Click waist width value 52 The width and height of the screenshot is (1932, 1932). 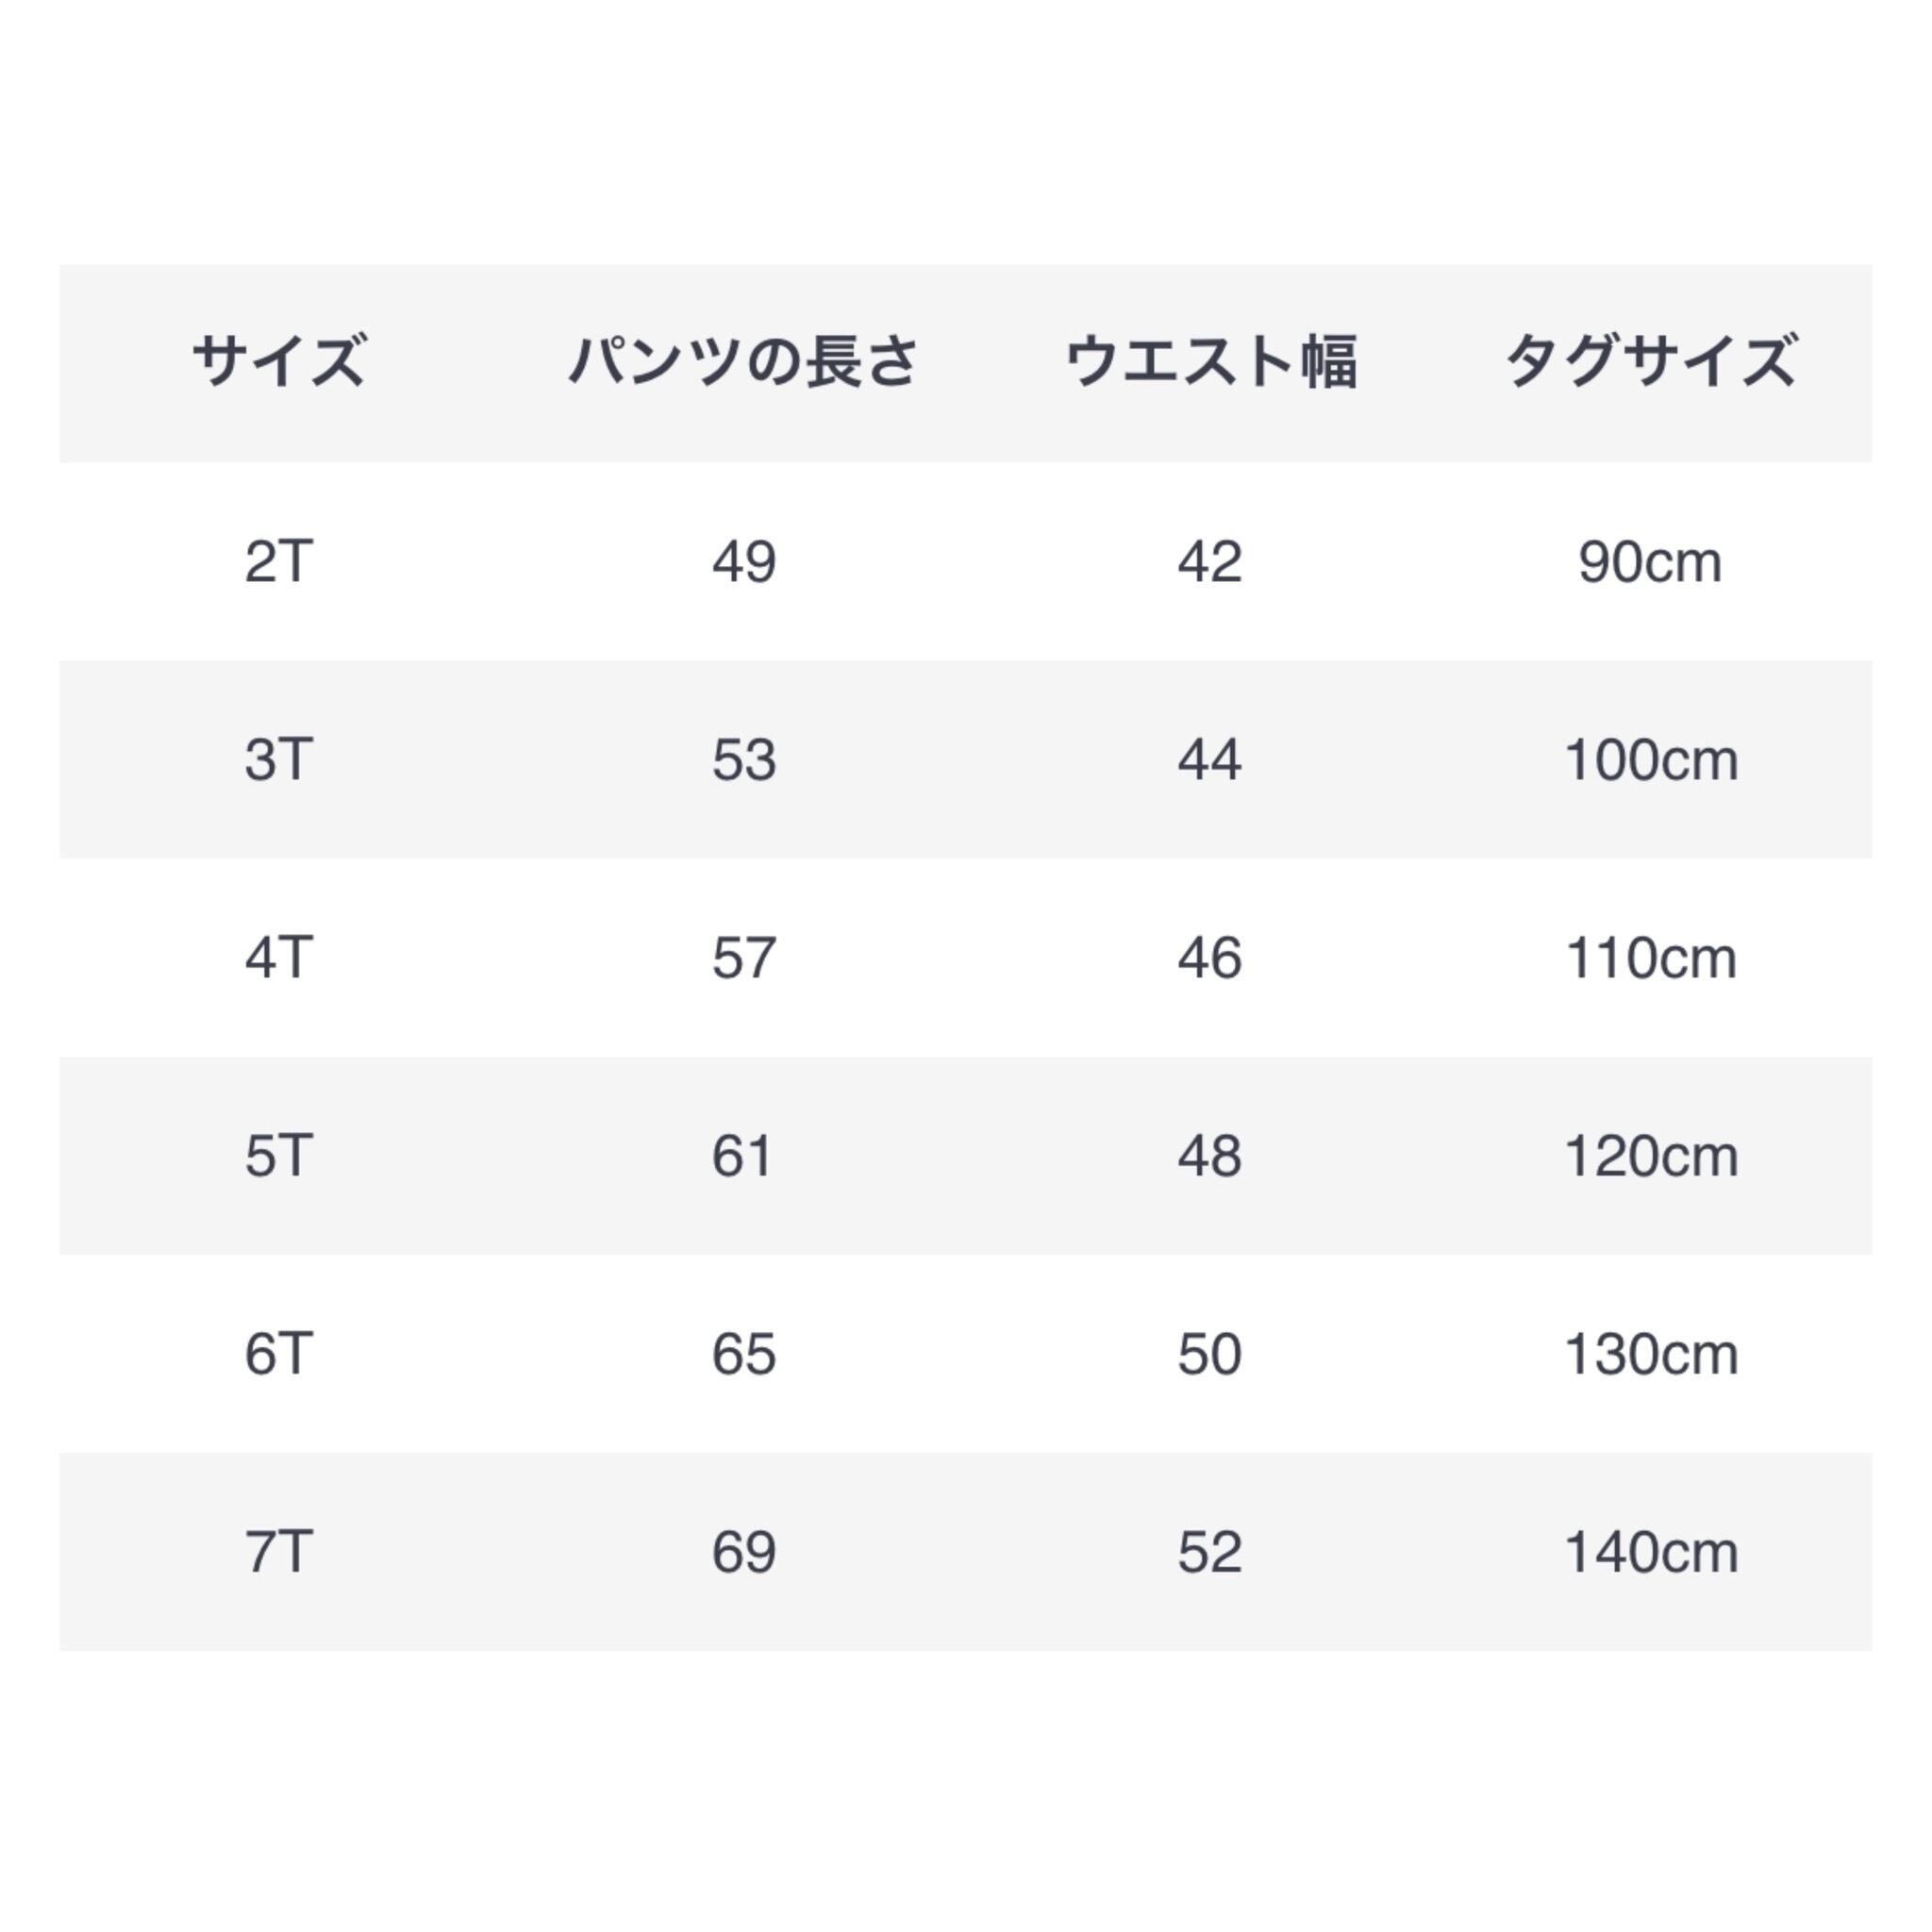click(x=1209, y=1551)
